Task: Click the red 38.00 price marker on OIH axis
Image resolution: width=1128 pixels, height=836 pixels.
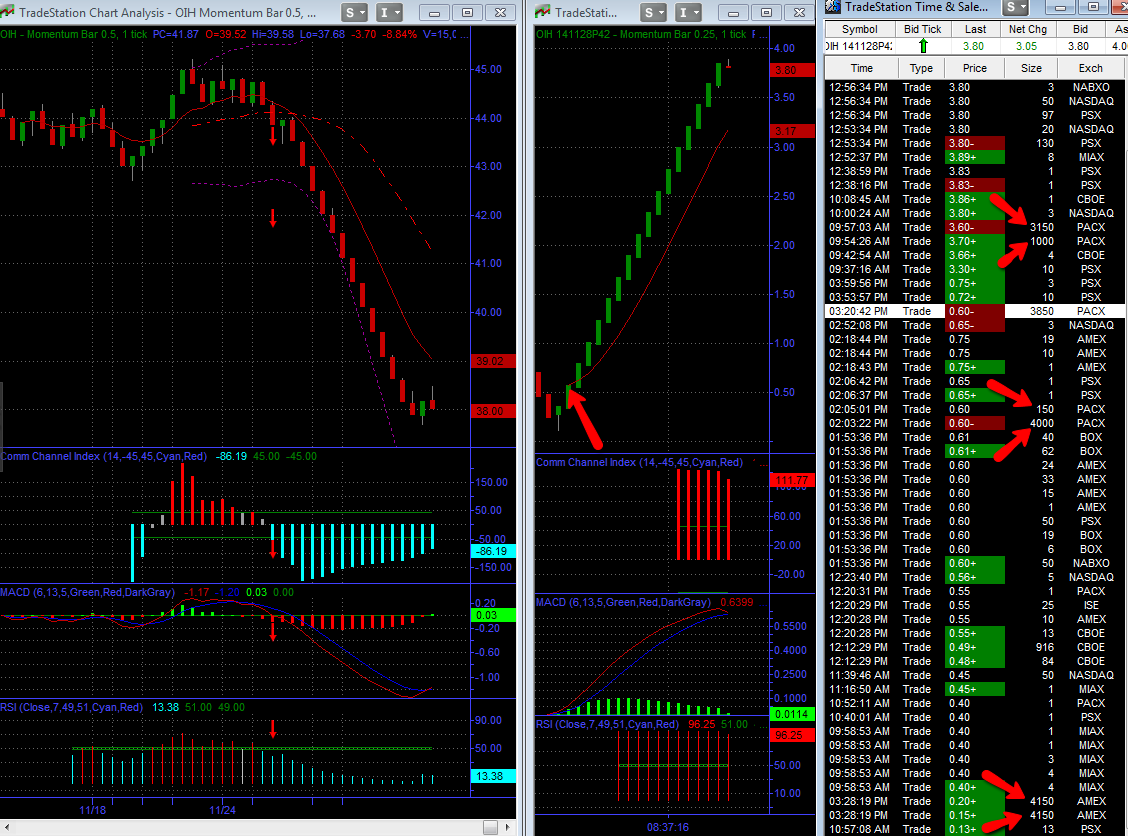Action: click(492, 412)
